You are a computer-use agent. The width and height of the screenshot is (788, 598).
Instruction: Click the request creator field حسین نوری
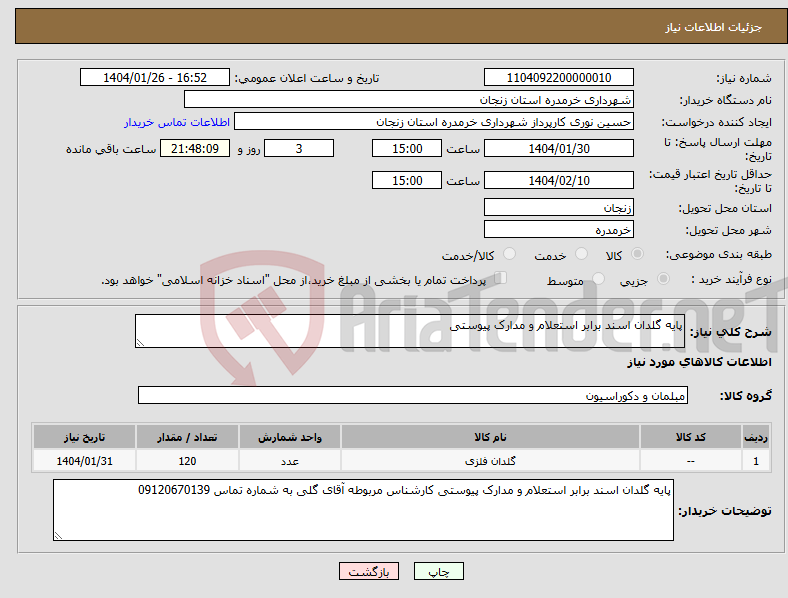coord(434,122)
